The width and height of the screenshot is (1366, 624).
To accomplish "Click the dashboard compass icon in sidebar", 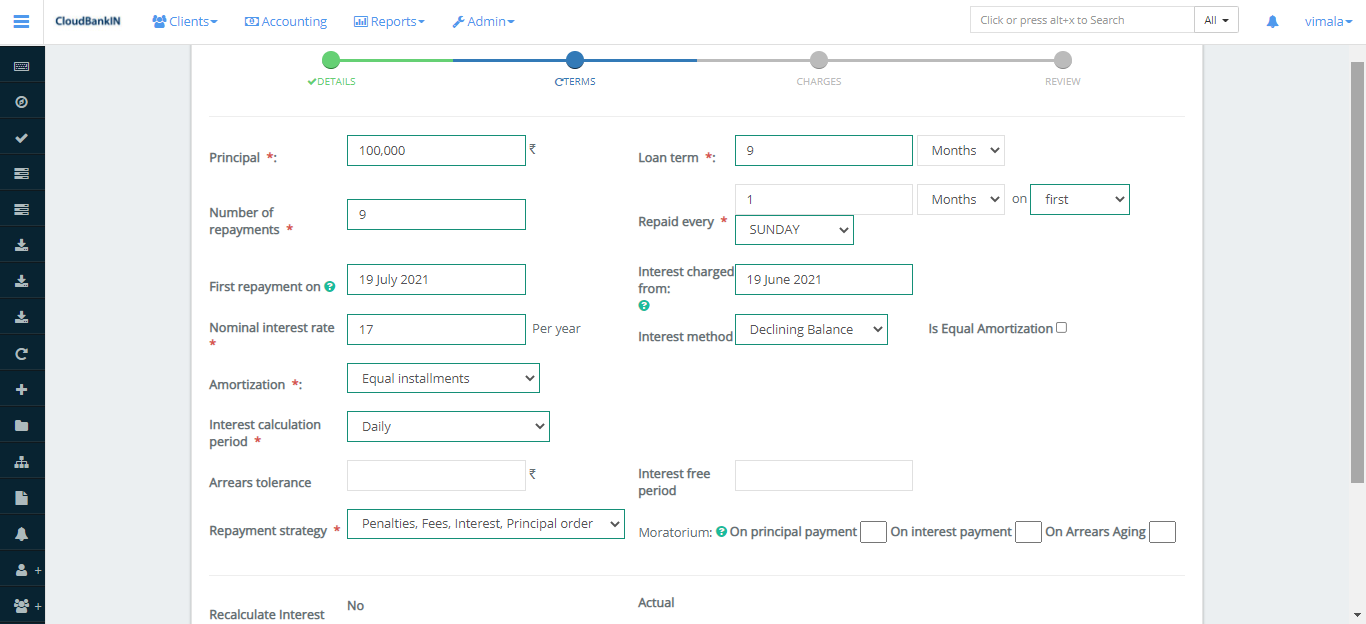I will [x=21, y=100].
